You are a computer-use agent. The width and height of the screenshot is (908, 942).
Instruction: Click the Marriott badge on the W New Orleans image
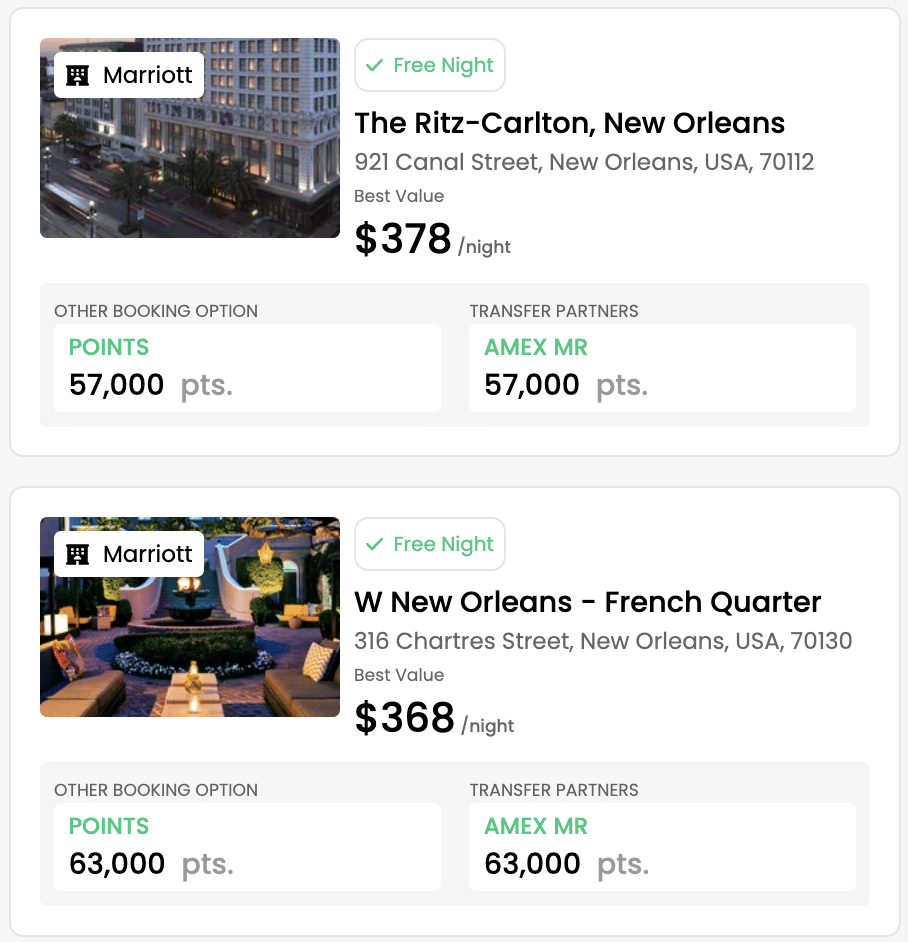click(x=129, y=554)
